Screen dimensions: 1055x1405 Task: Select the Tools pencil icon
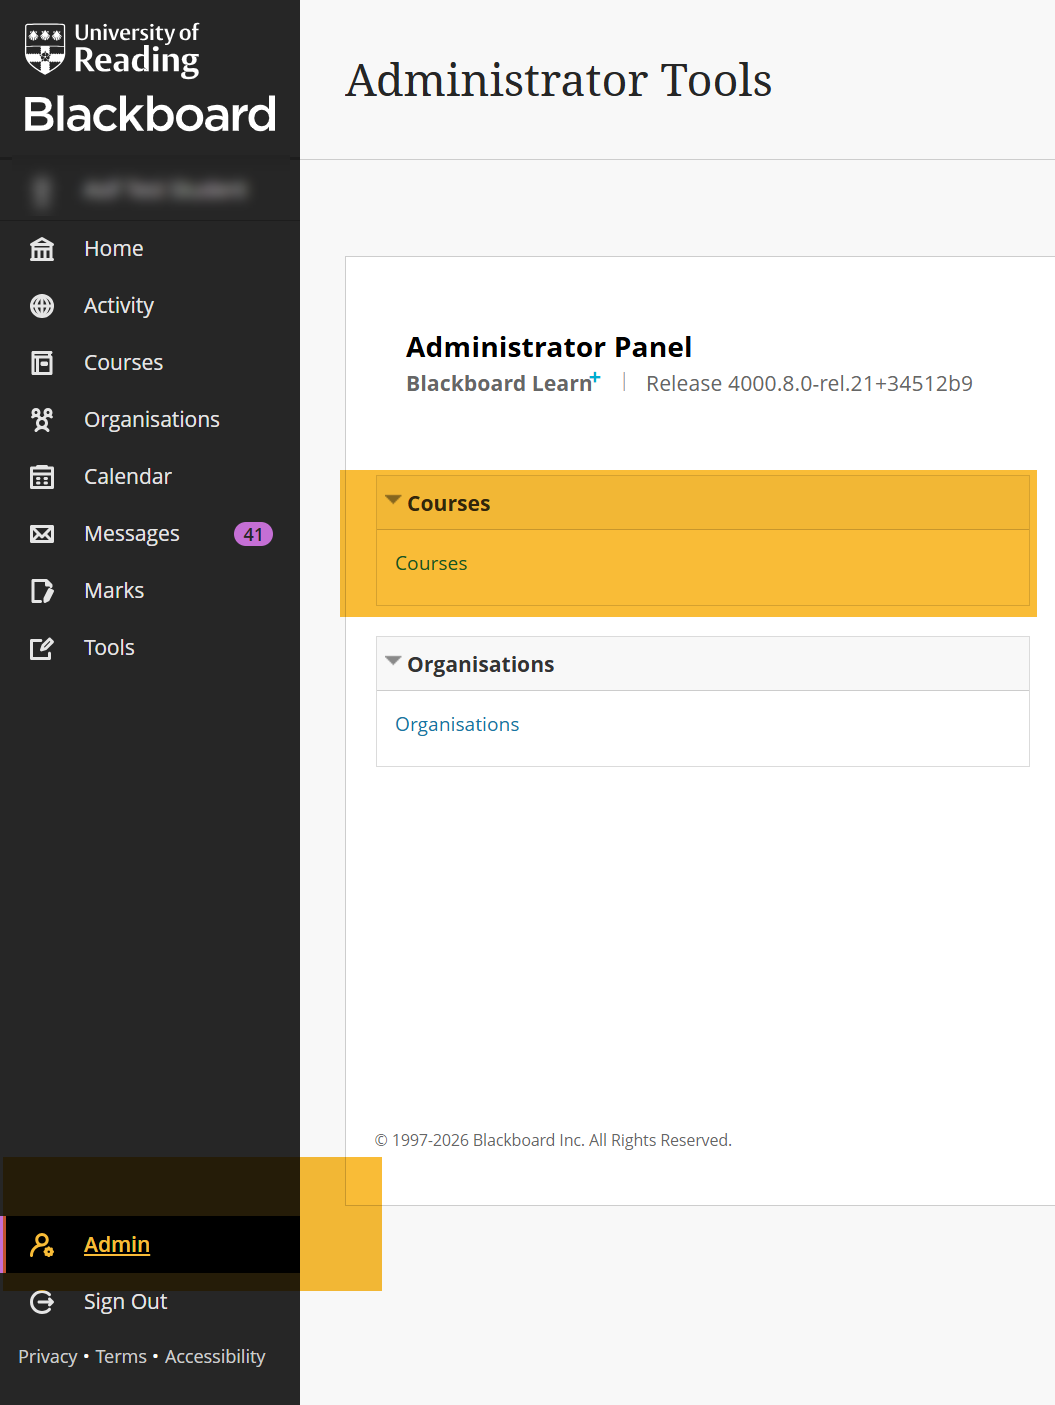point(41,647)
